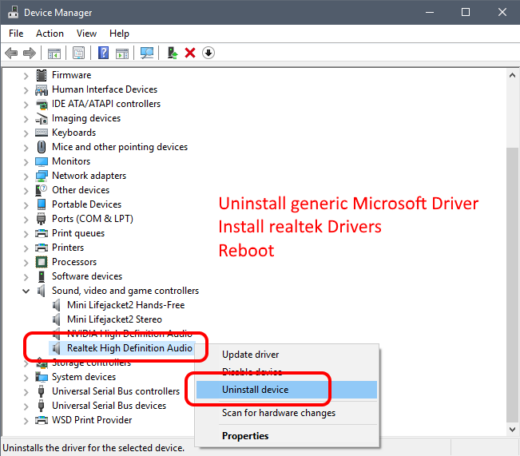Open the File menu

16,33
